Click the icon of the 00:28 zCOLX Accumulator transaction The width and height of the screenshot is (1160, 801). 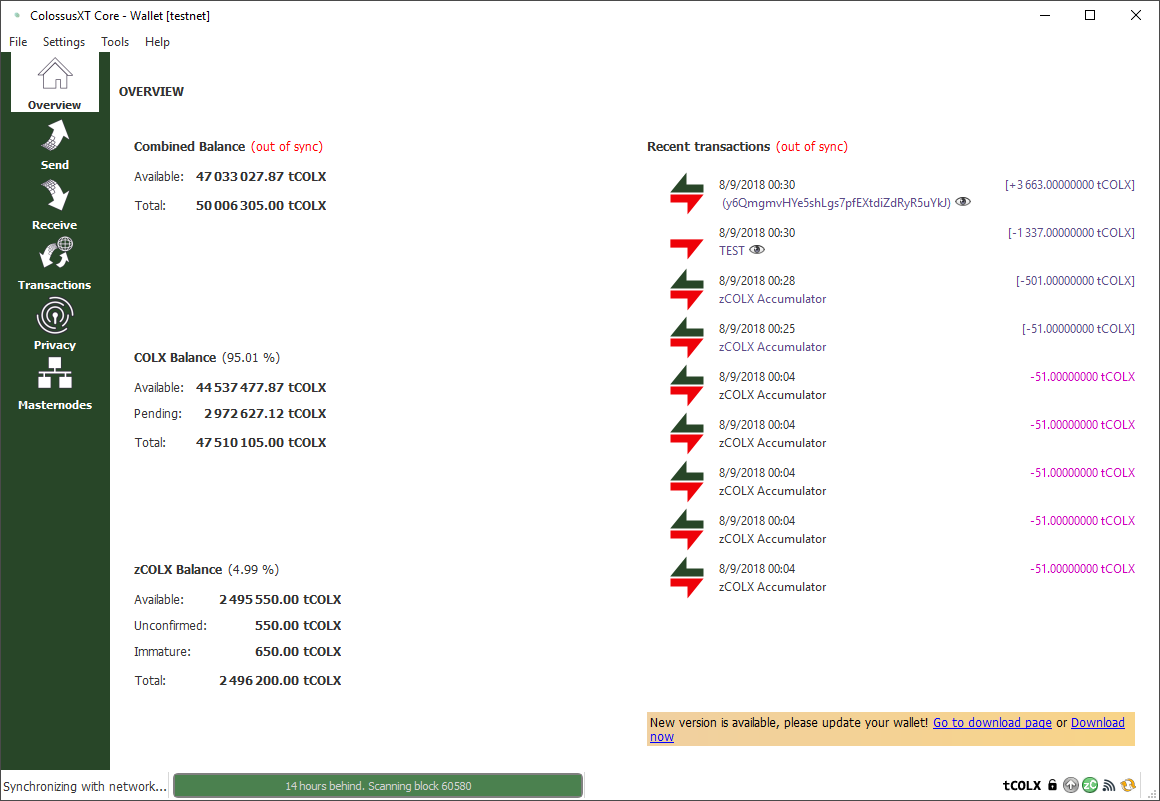[x=687, y=290]
